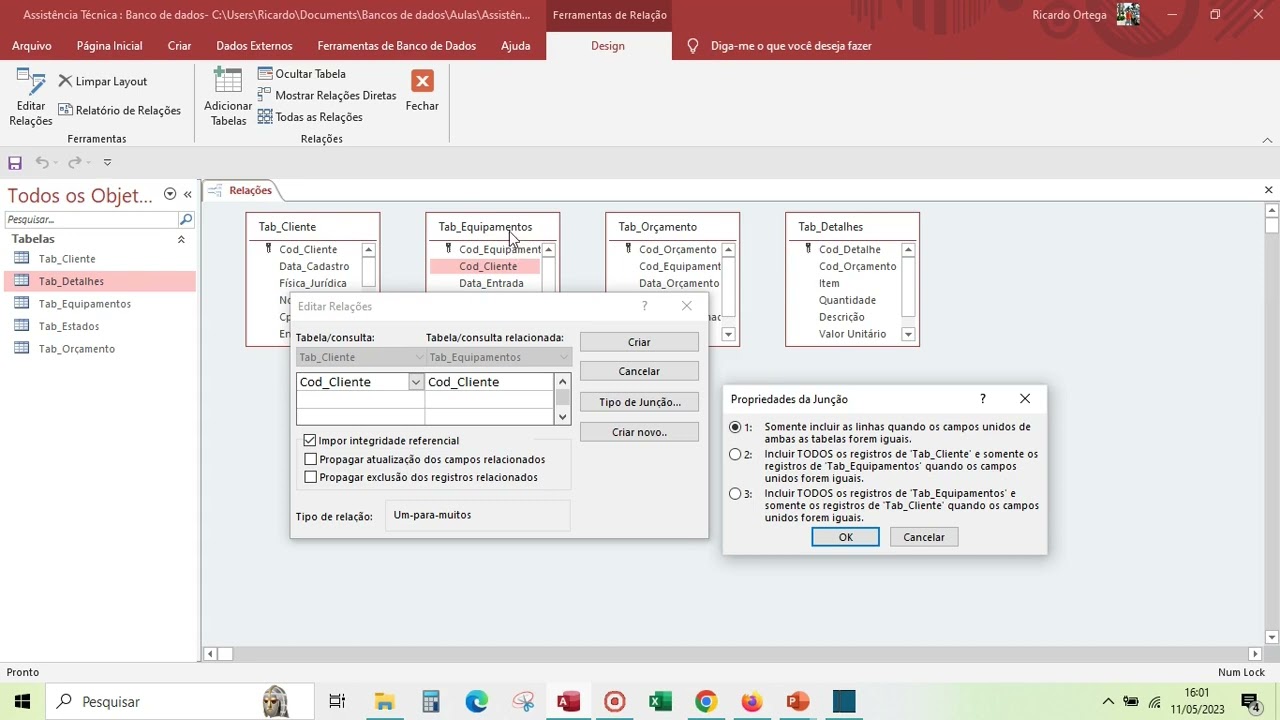1280x720 pixels.
Task: Click Cancelar in Propriedades da Junção
Action: pyautogui.click(x=923, y=537)
